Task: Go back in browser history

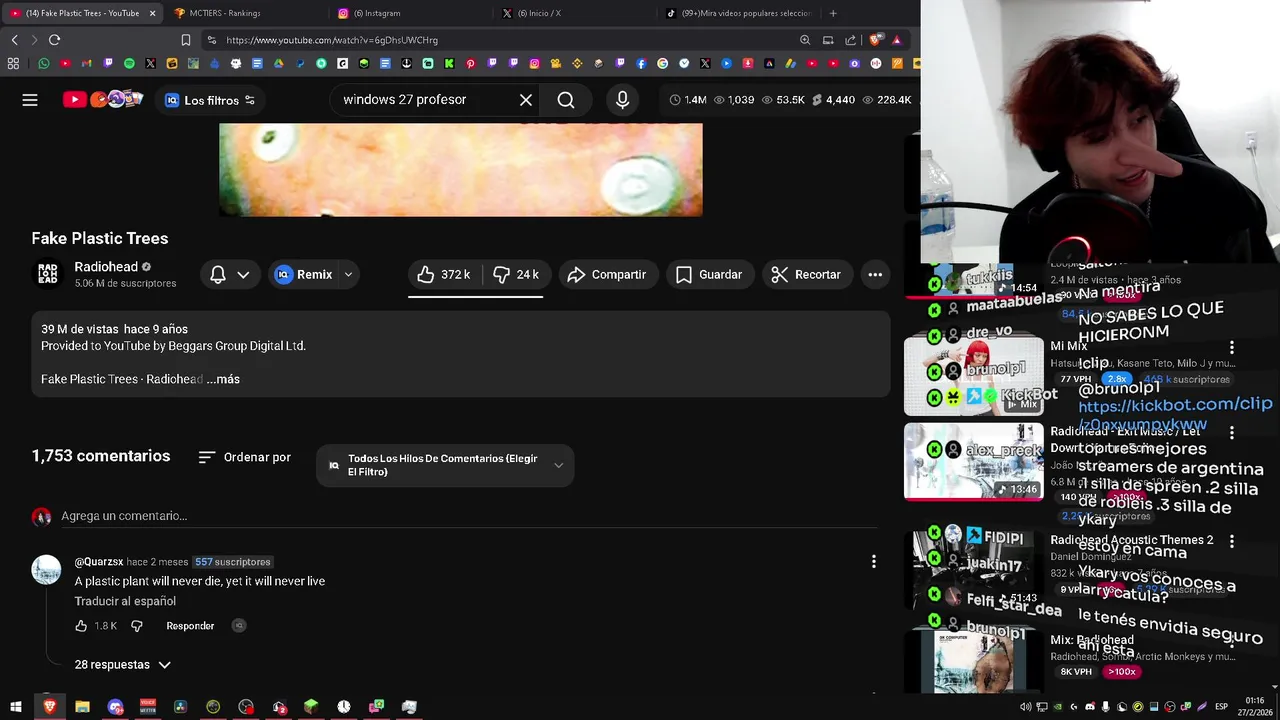Action: click(x=14, y=40)
